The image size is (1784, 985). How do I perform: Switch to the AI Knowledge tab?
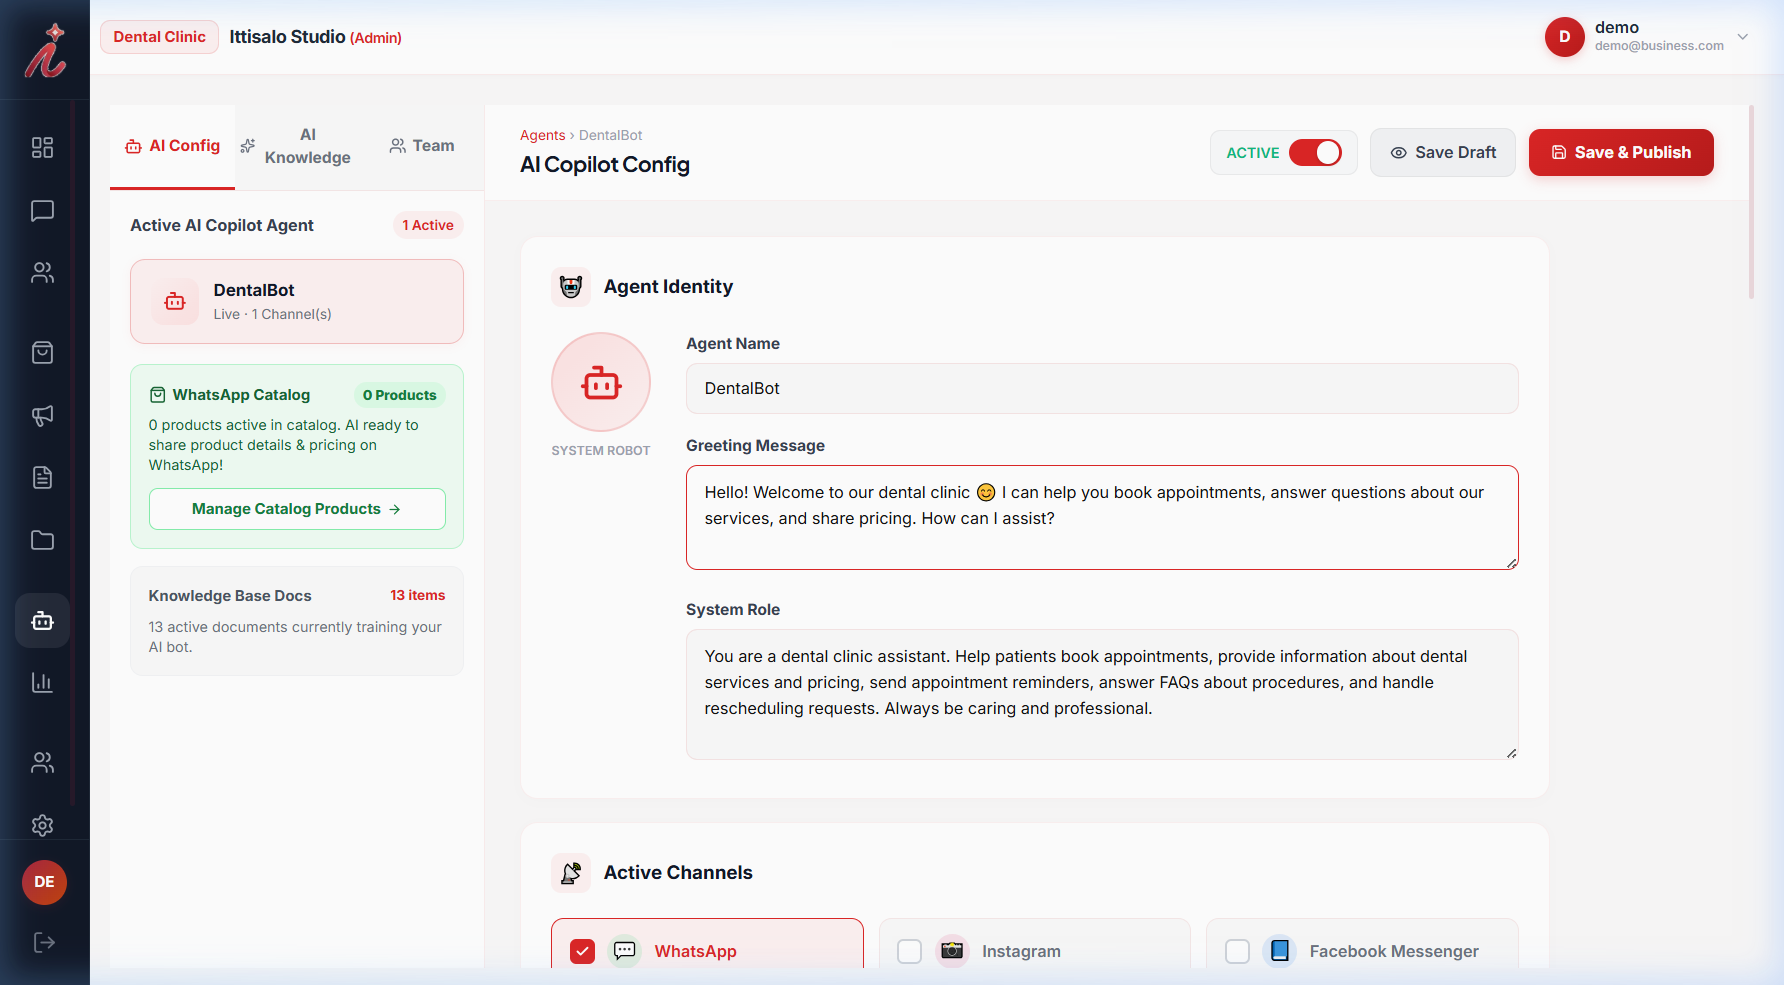(x=296, y=146)
